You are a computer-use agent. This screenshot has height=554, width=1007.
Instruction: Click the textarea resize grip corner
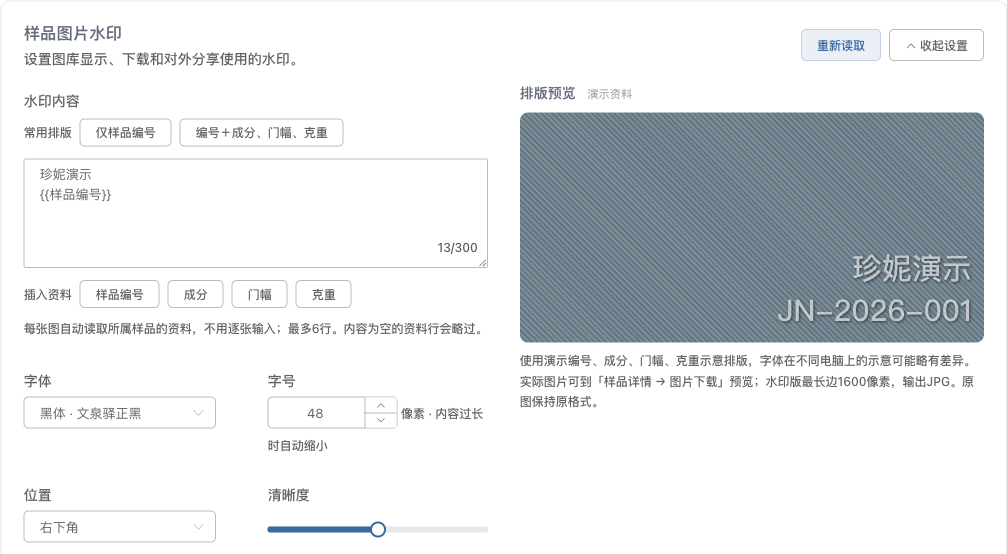coord(482,262)
